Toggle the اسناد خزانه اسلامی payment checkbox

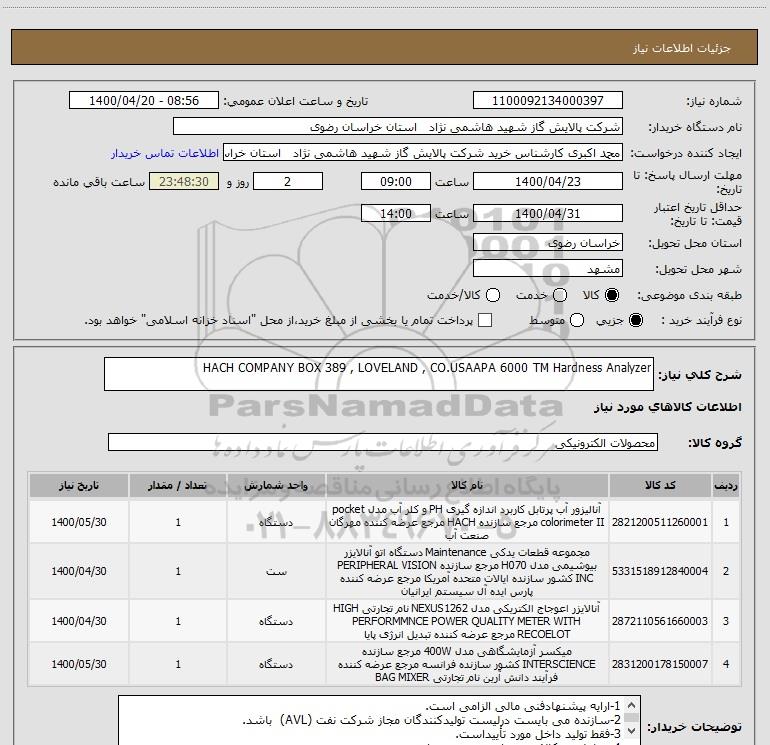click(485, 320)
